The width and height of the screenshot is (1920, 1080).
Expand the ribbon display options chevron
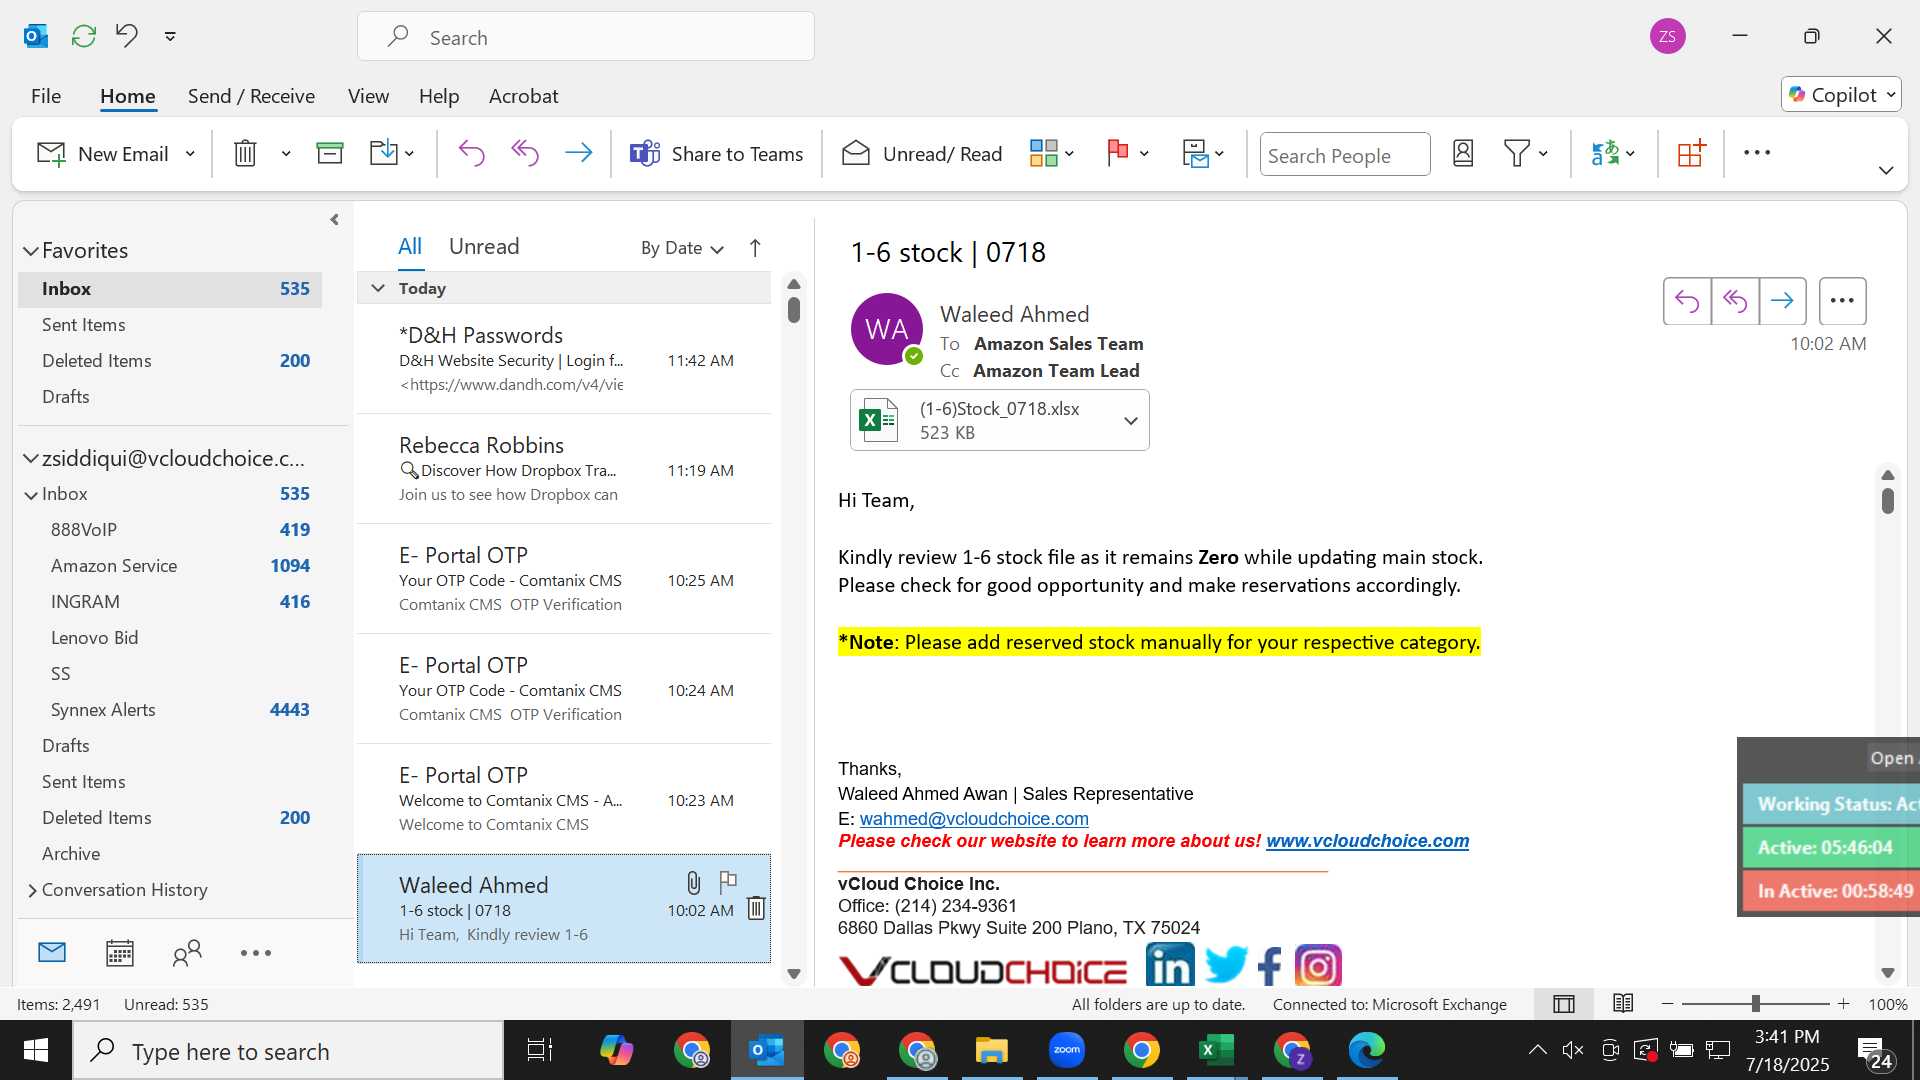point(1886,171)
